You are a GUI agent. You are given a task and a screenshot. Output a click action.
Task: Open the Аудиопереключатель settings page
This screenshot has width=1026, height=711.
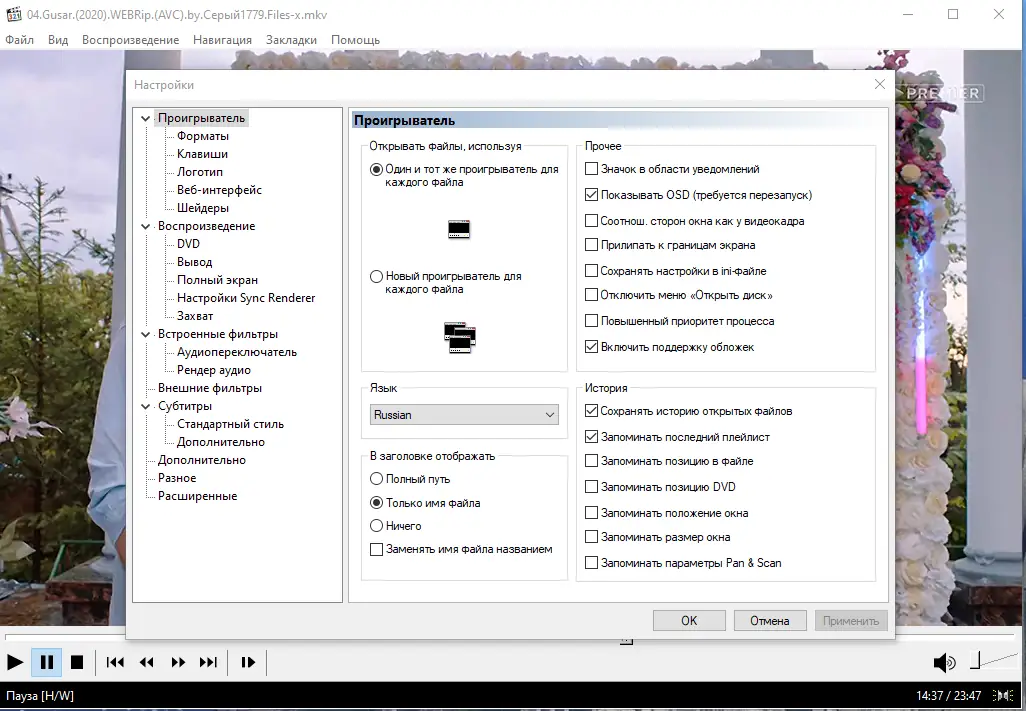[x=237, y=352]
